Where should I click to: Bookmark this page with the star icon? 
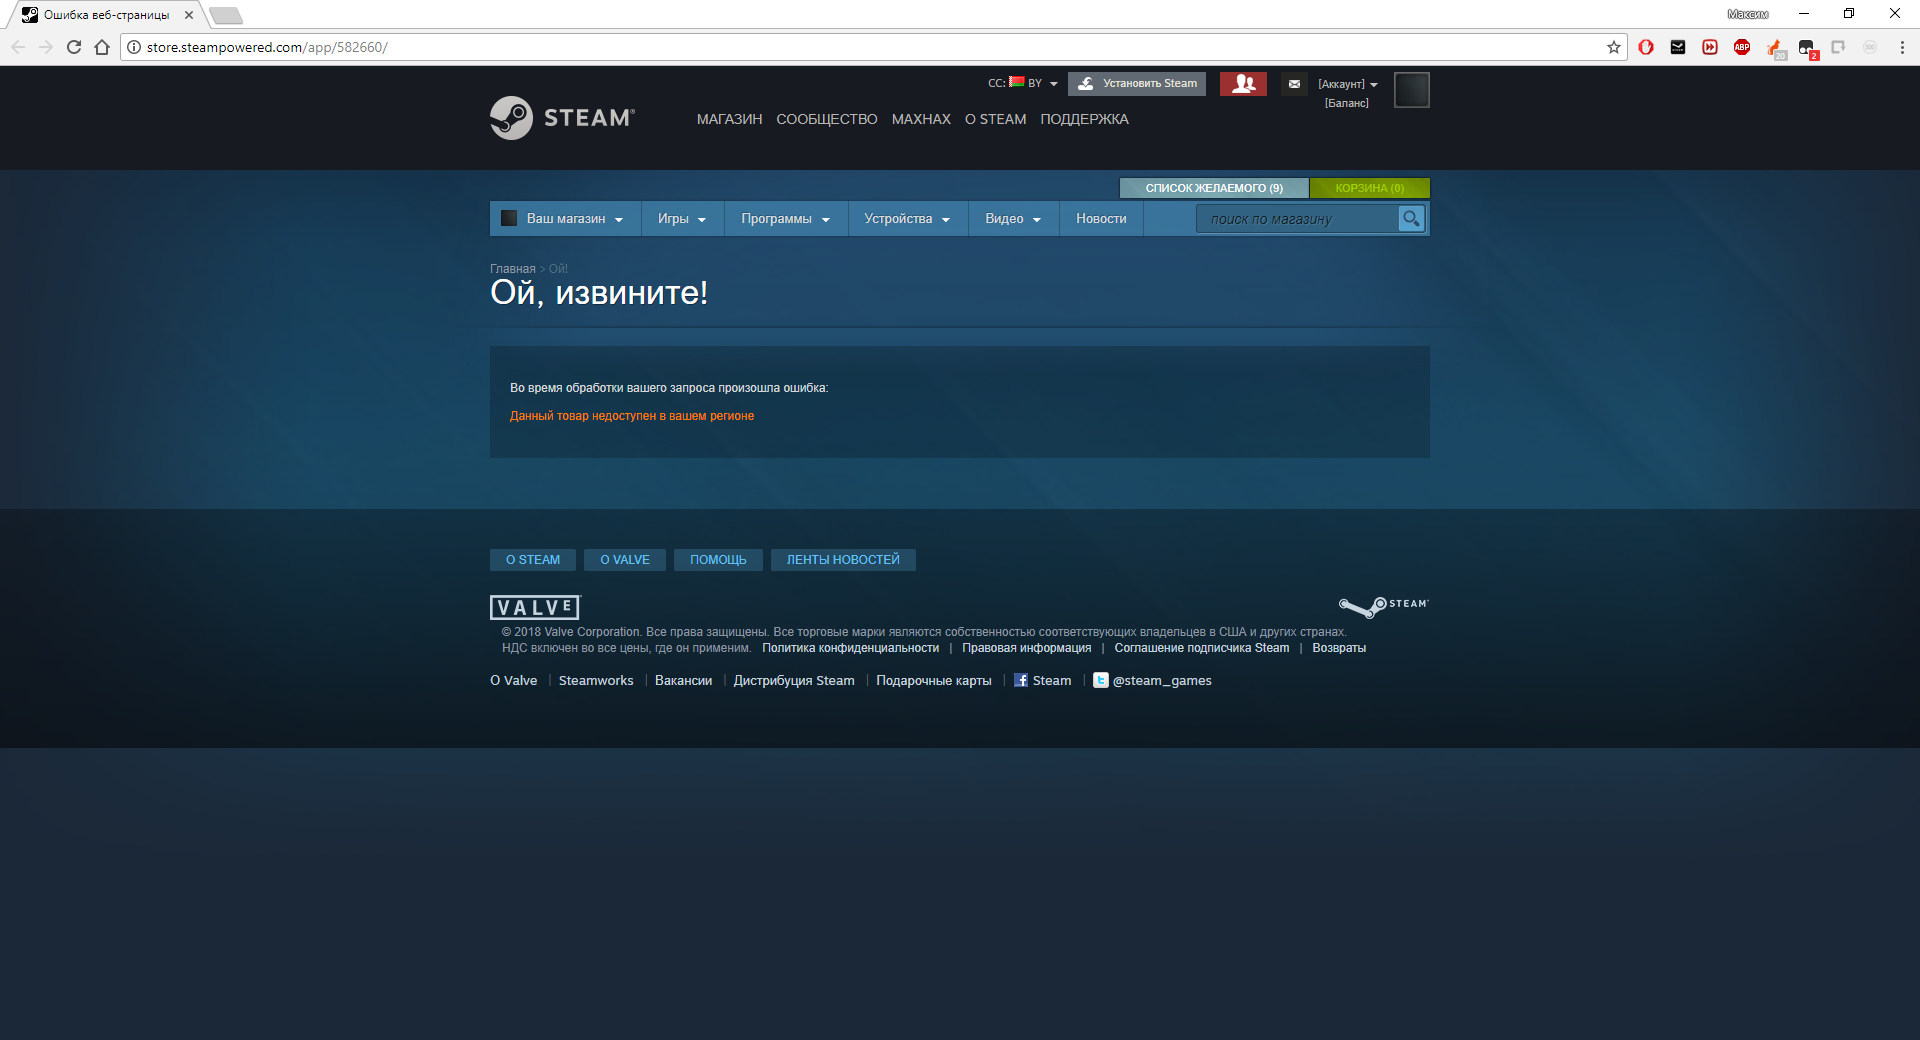1614,47
